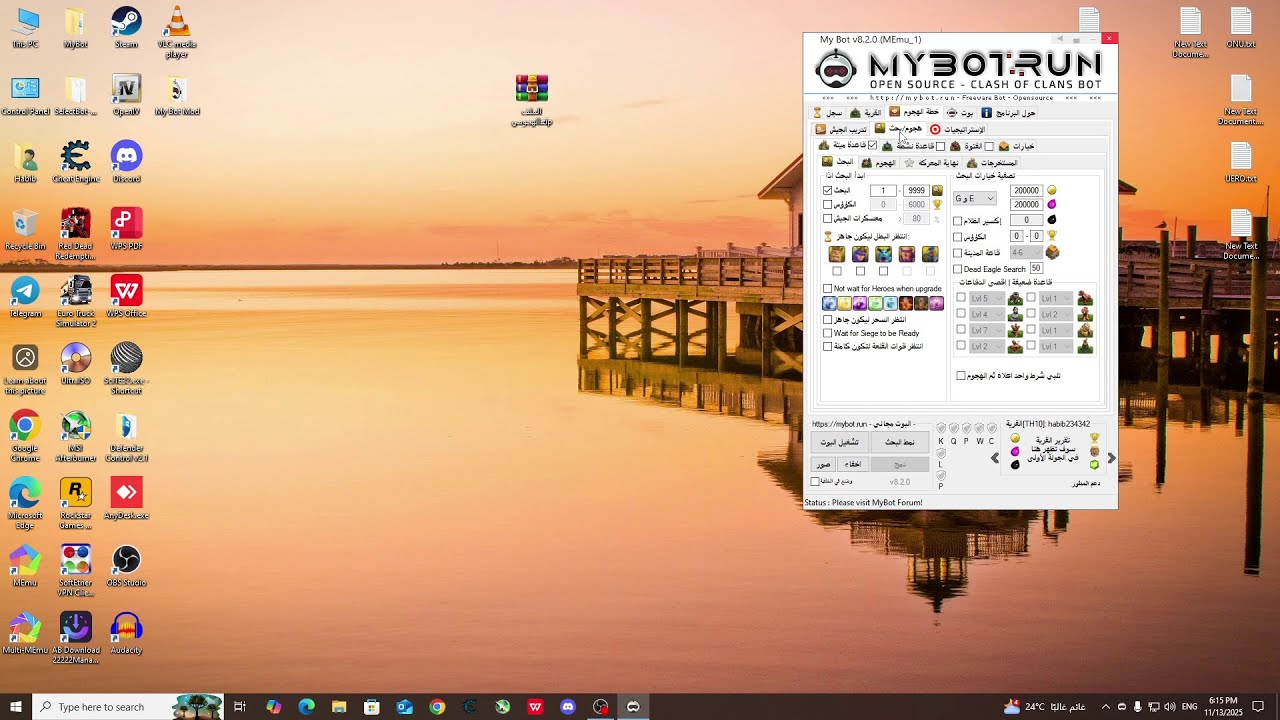Image resolution: width=1280 pixels, height=720 pixels.
Task: Show hidden system tray icons
Action: 1105,706
